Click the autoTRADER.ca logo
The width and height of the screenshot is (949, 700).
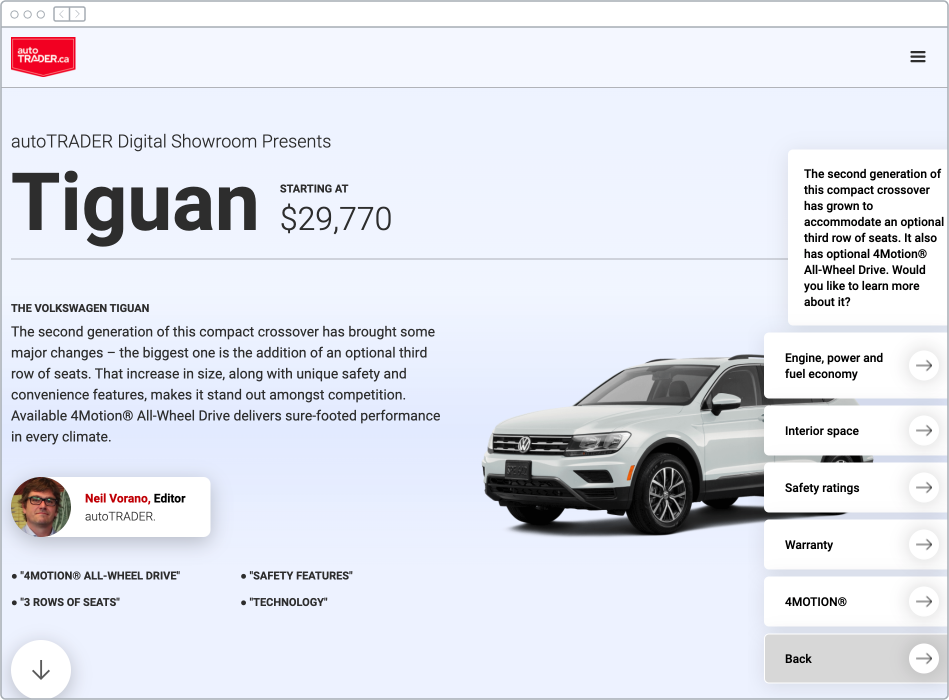coord(43,57)
